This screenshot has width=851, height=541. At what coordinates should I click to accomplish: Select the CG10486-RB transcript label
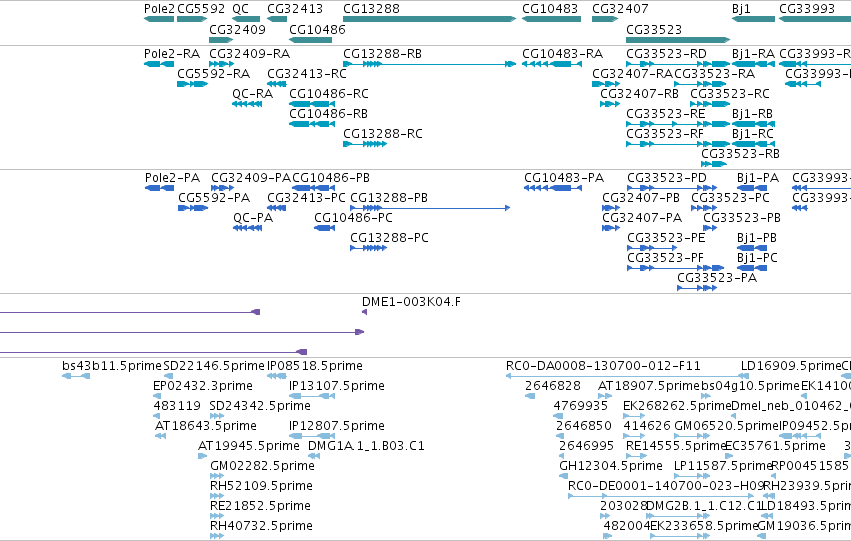pyautogui.click(x=328, y=114)
